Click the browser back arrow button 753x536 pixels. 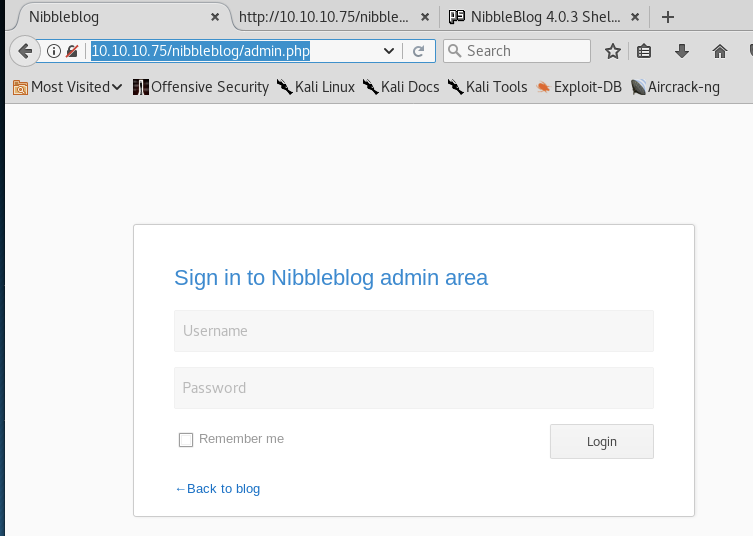pyautogui.click(x=25, y=51)
